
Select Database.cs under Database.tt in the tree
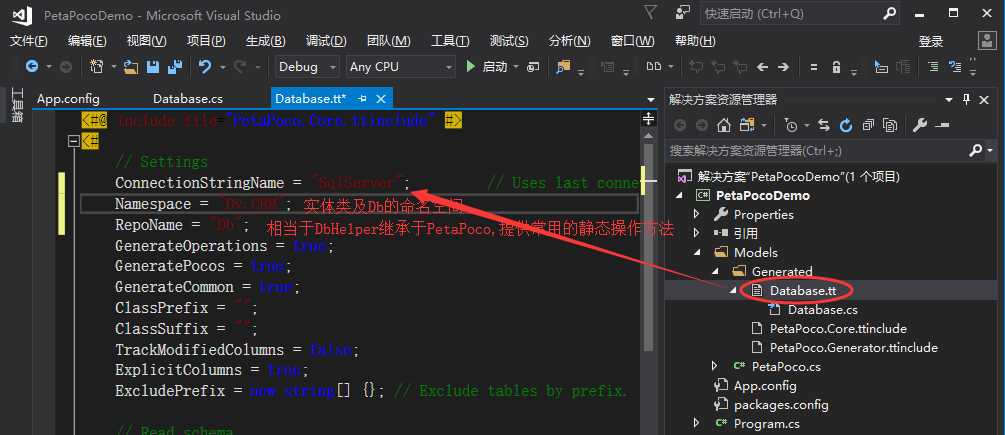click(x=822, y=309)
